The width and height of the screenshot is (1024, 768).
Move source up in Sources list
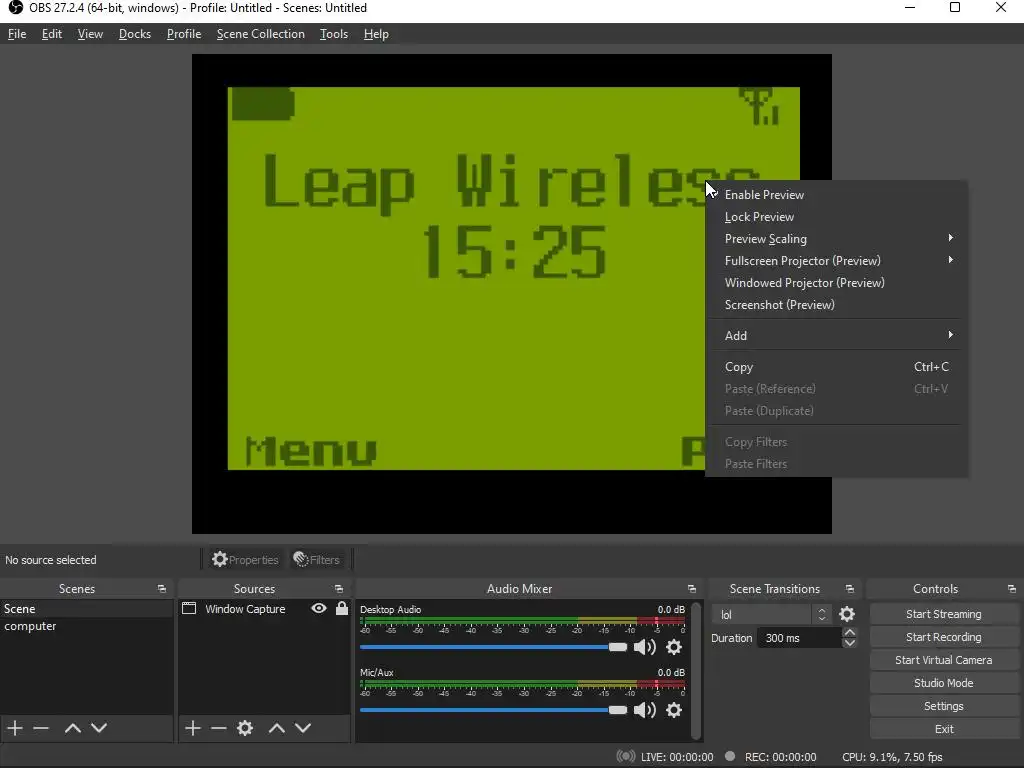point(277,728)
